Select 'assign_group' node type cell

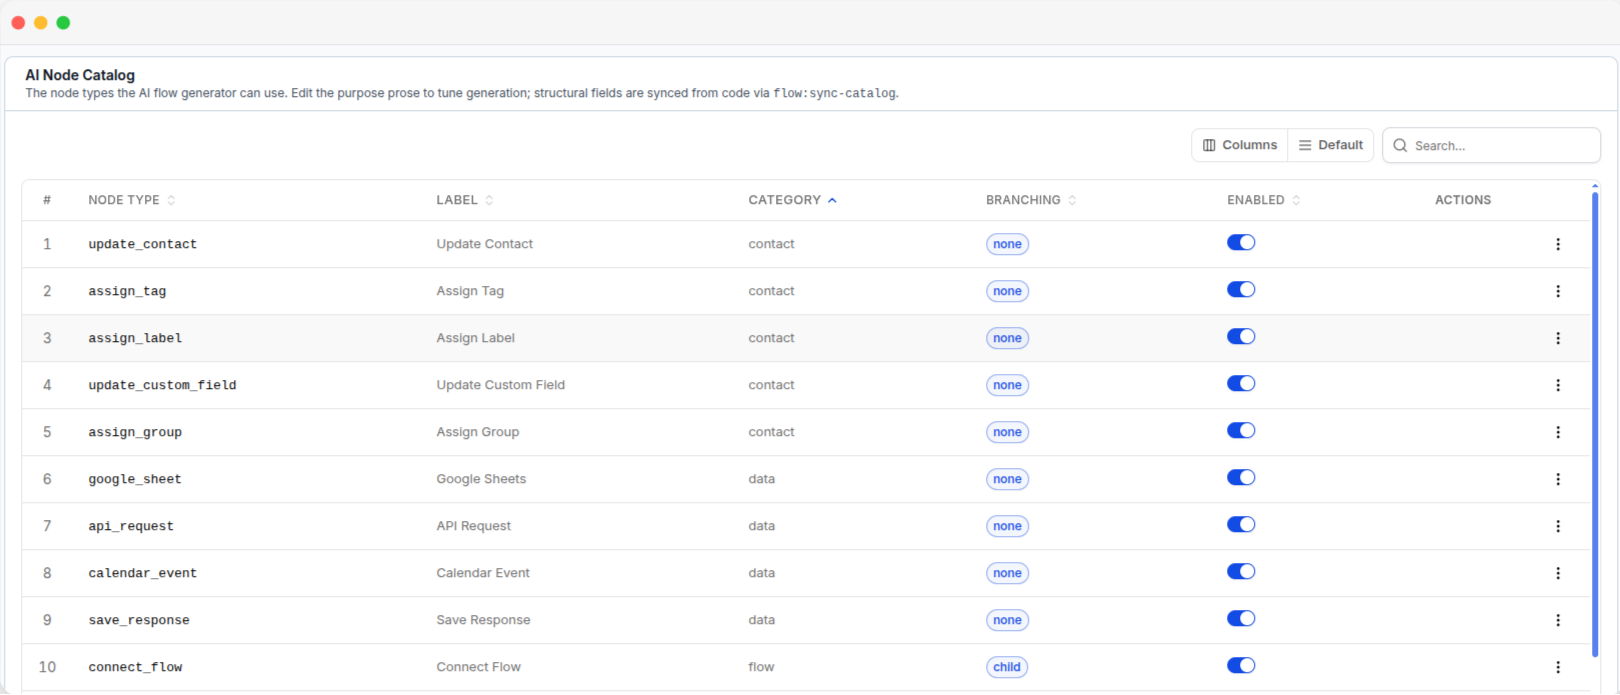pyautogui.click(x=135, y=432)
